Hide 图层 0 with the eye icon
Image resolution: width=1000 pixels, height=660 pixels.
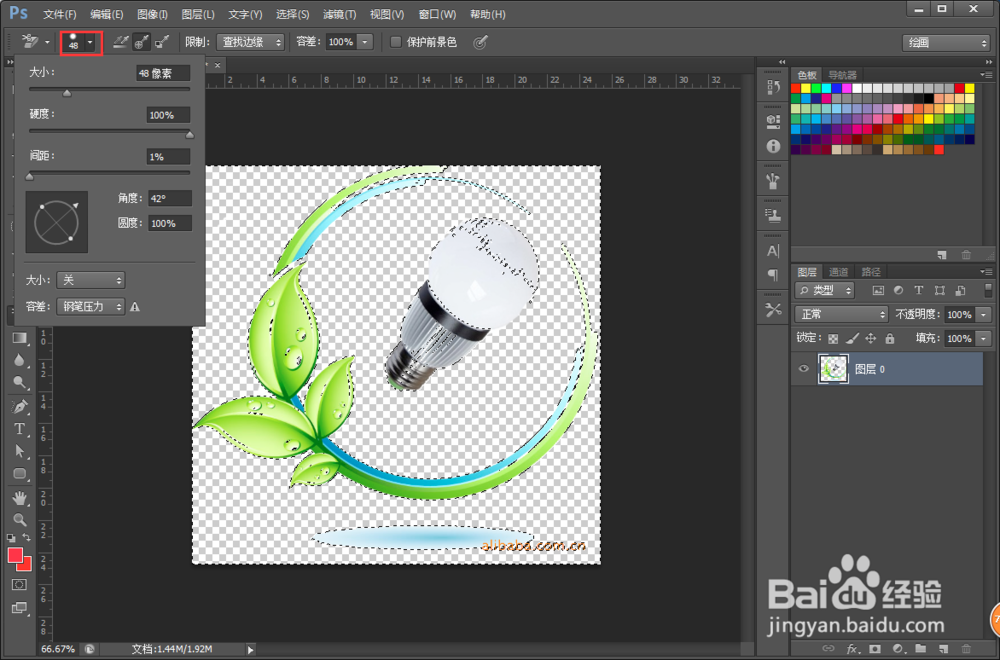tap(804, 369)
